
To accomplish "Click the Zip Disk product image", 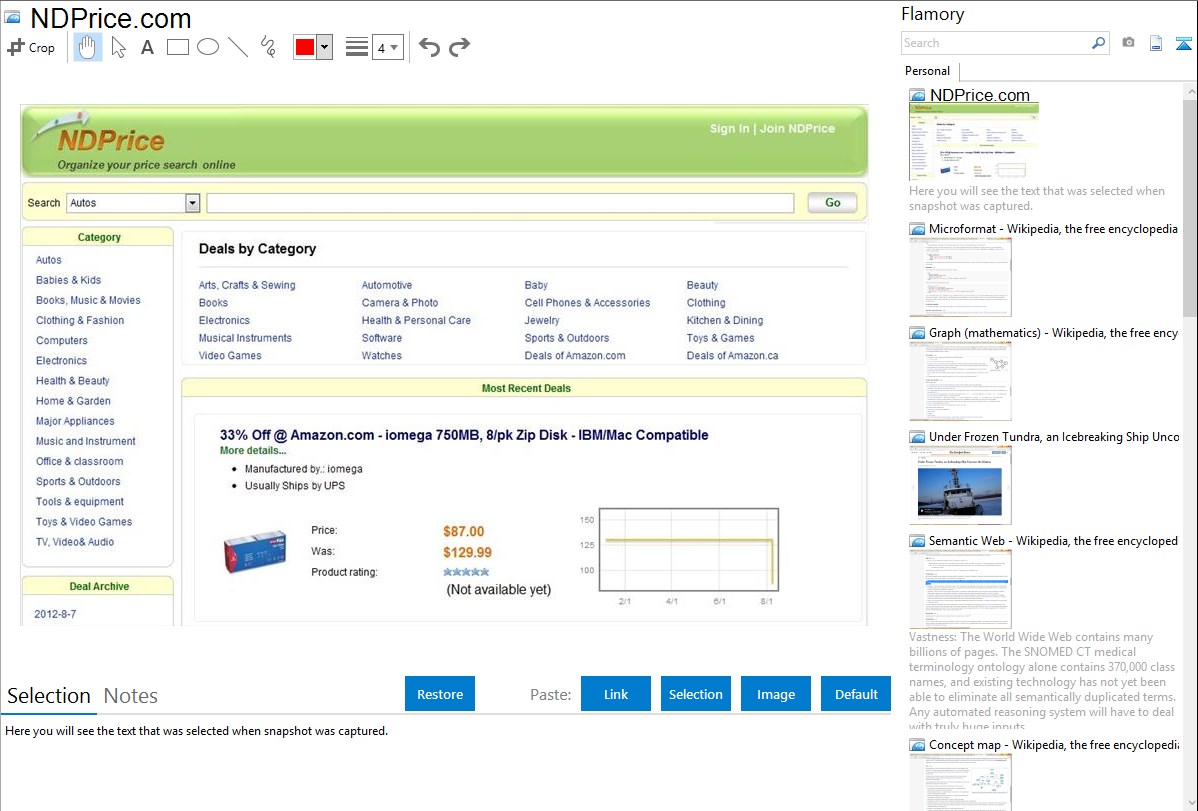I will (254, 550).
